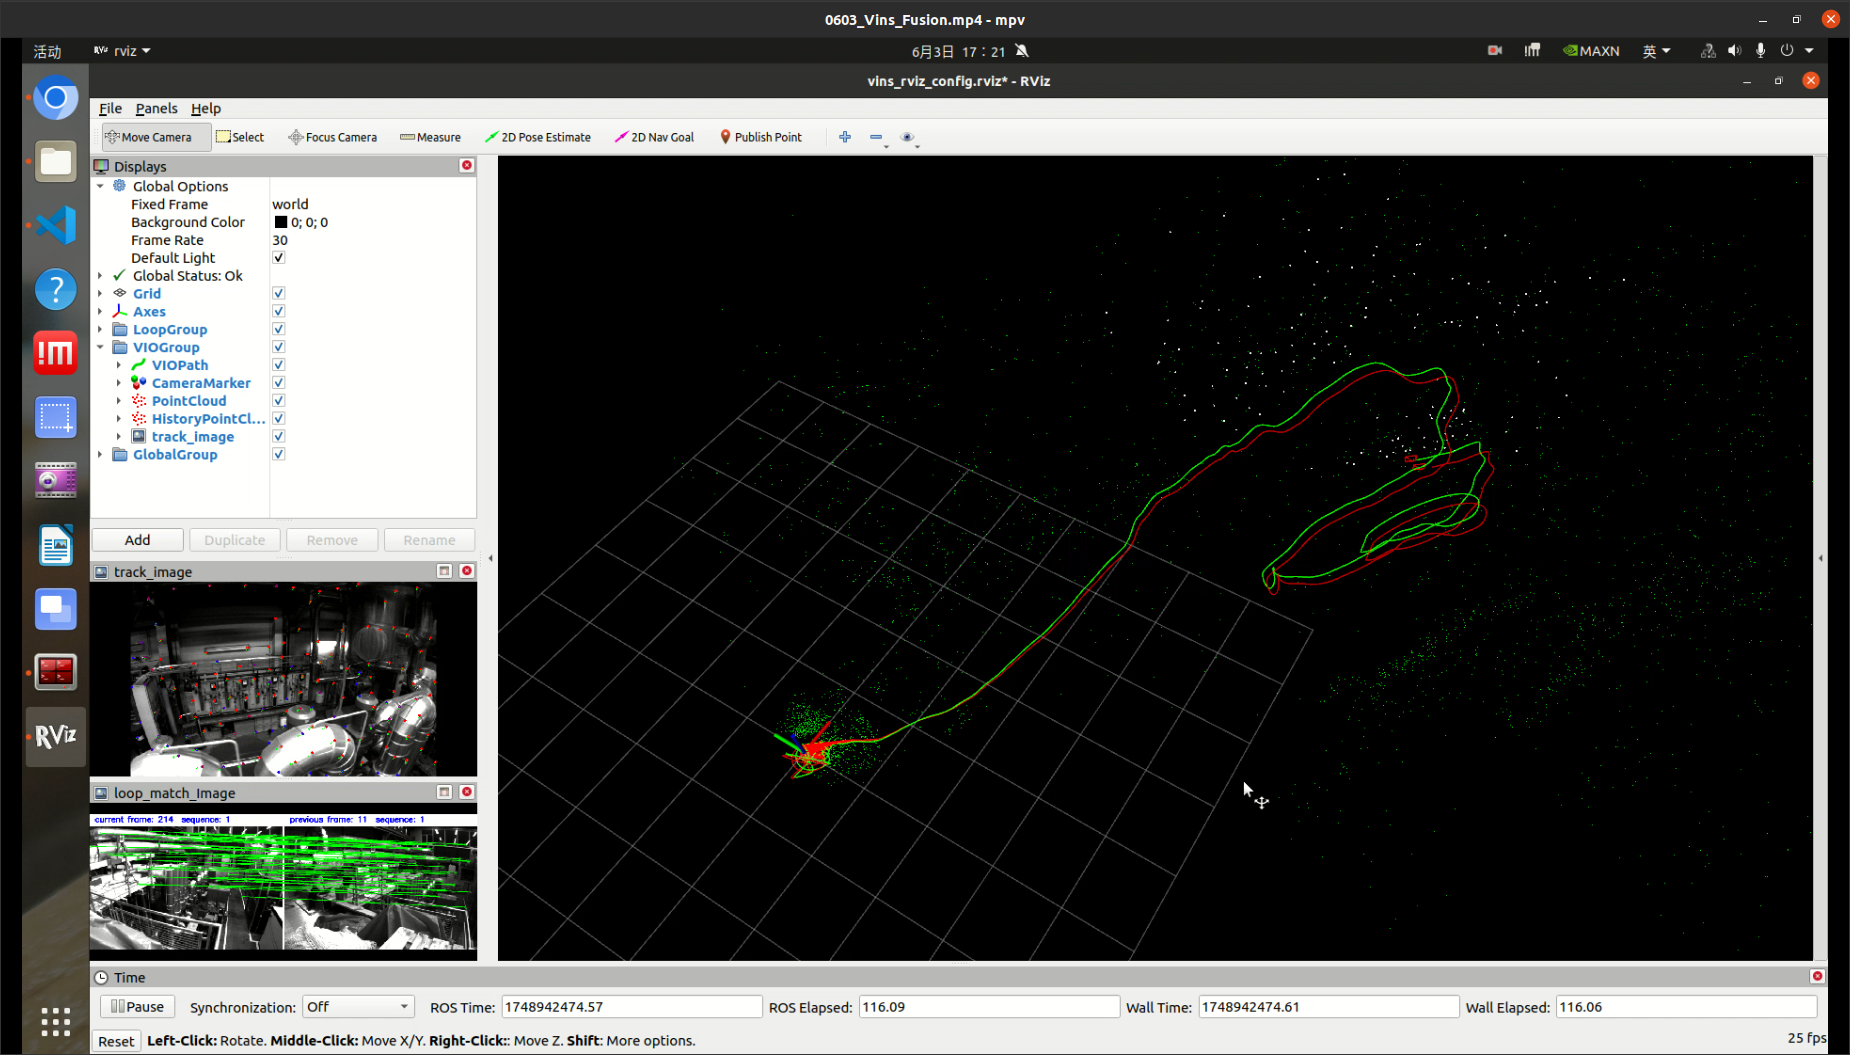
Task: Expand the Global Status row
Action: click(x=100, y=276)
